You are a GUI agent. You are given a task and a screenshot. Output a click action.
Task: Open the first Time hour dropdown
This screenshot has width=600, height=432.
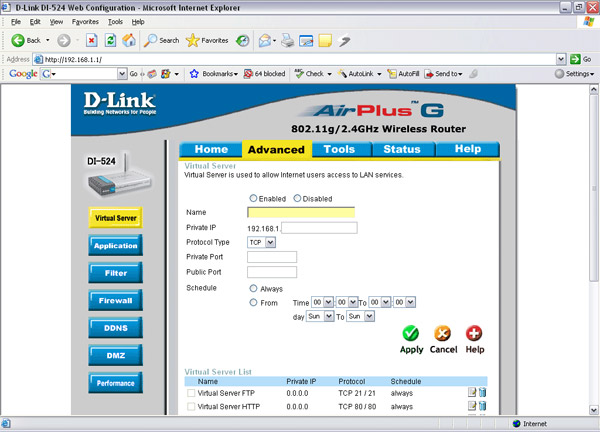click(322, 302)
